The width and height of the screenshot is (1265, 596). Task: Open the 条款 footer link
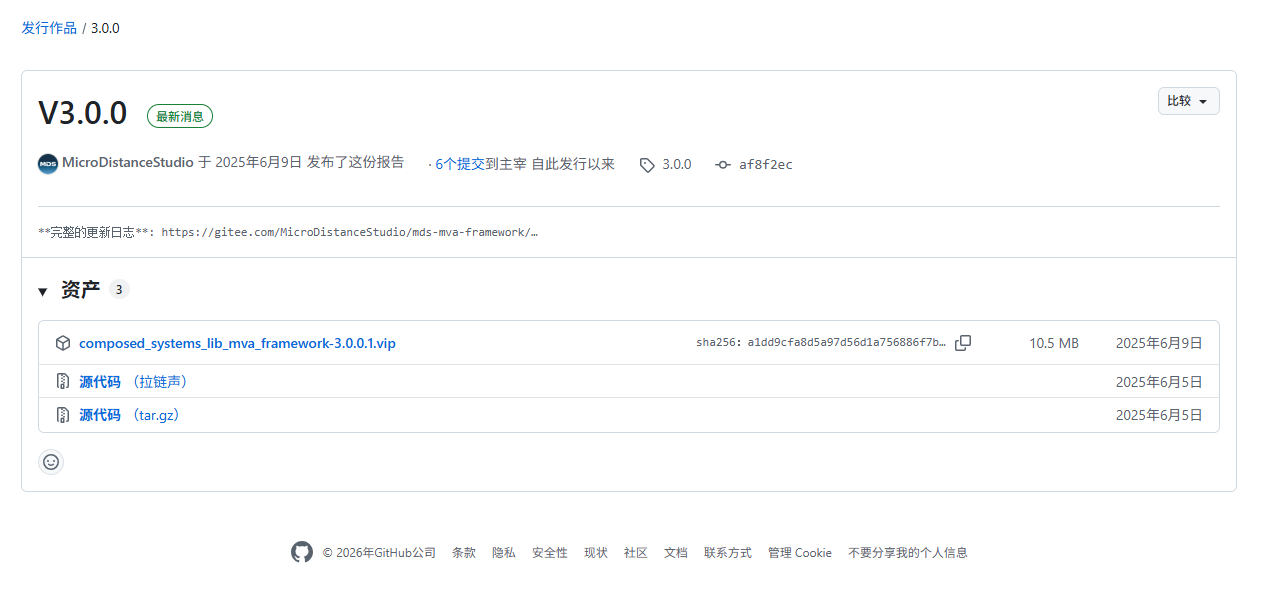(x=464, y=553)
